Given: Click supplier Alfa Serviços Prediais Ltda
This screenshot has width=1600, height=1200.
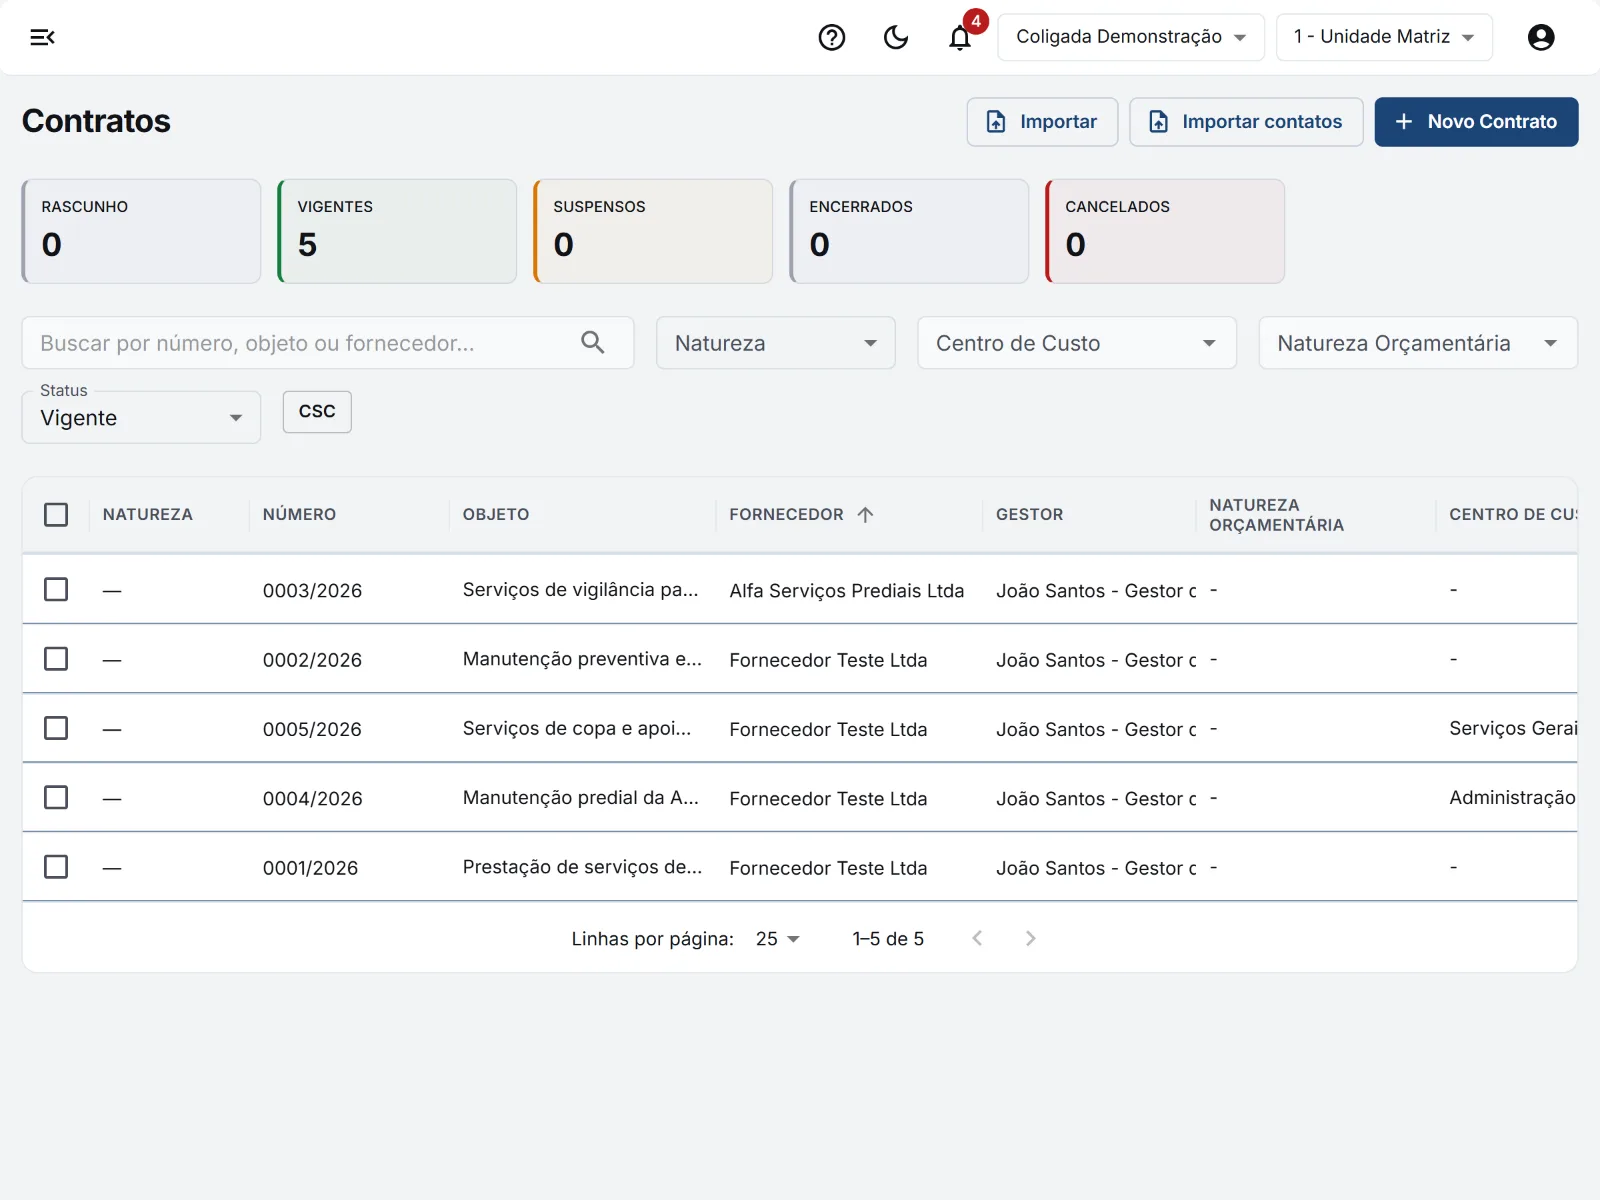Looking at the screenshot, I should (x=847, y=591).
